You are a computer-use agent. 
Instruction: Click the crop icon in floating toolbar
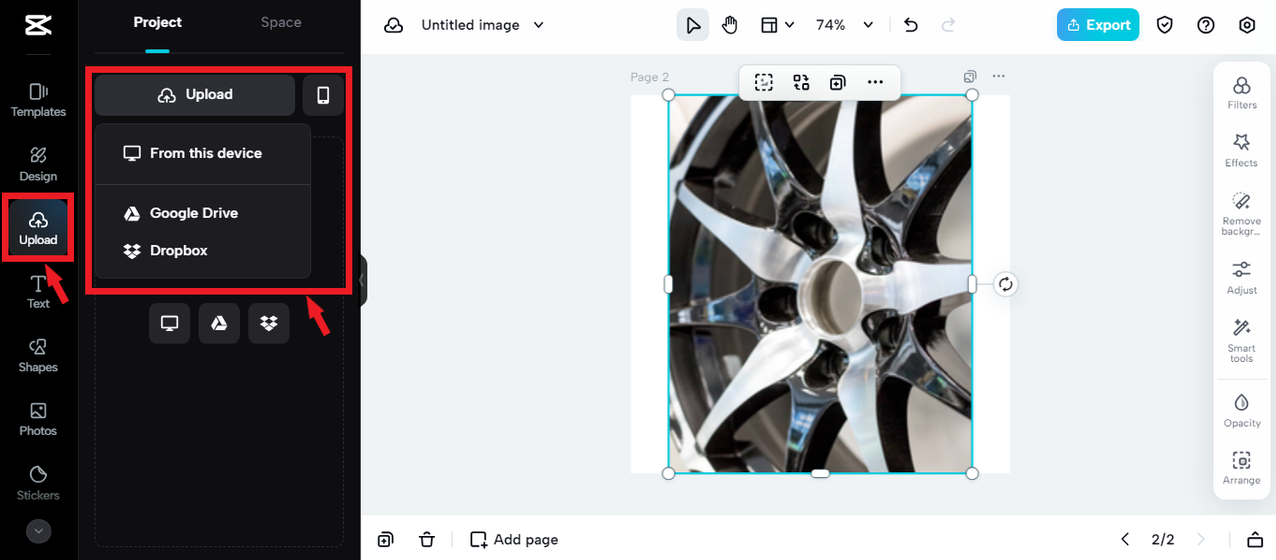pos(764,82)
